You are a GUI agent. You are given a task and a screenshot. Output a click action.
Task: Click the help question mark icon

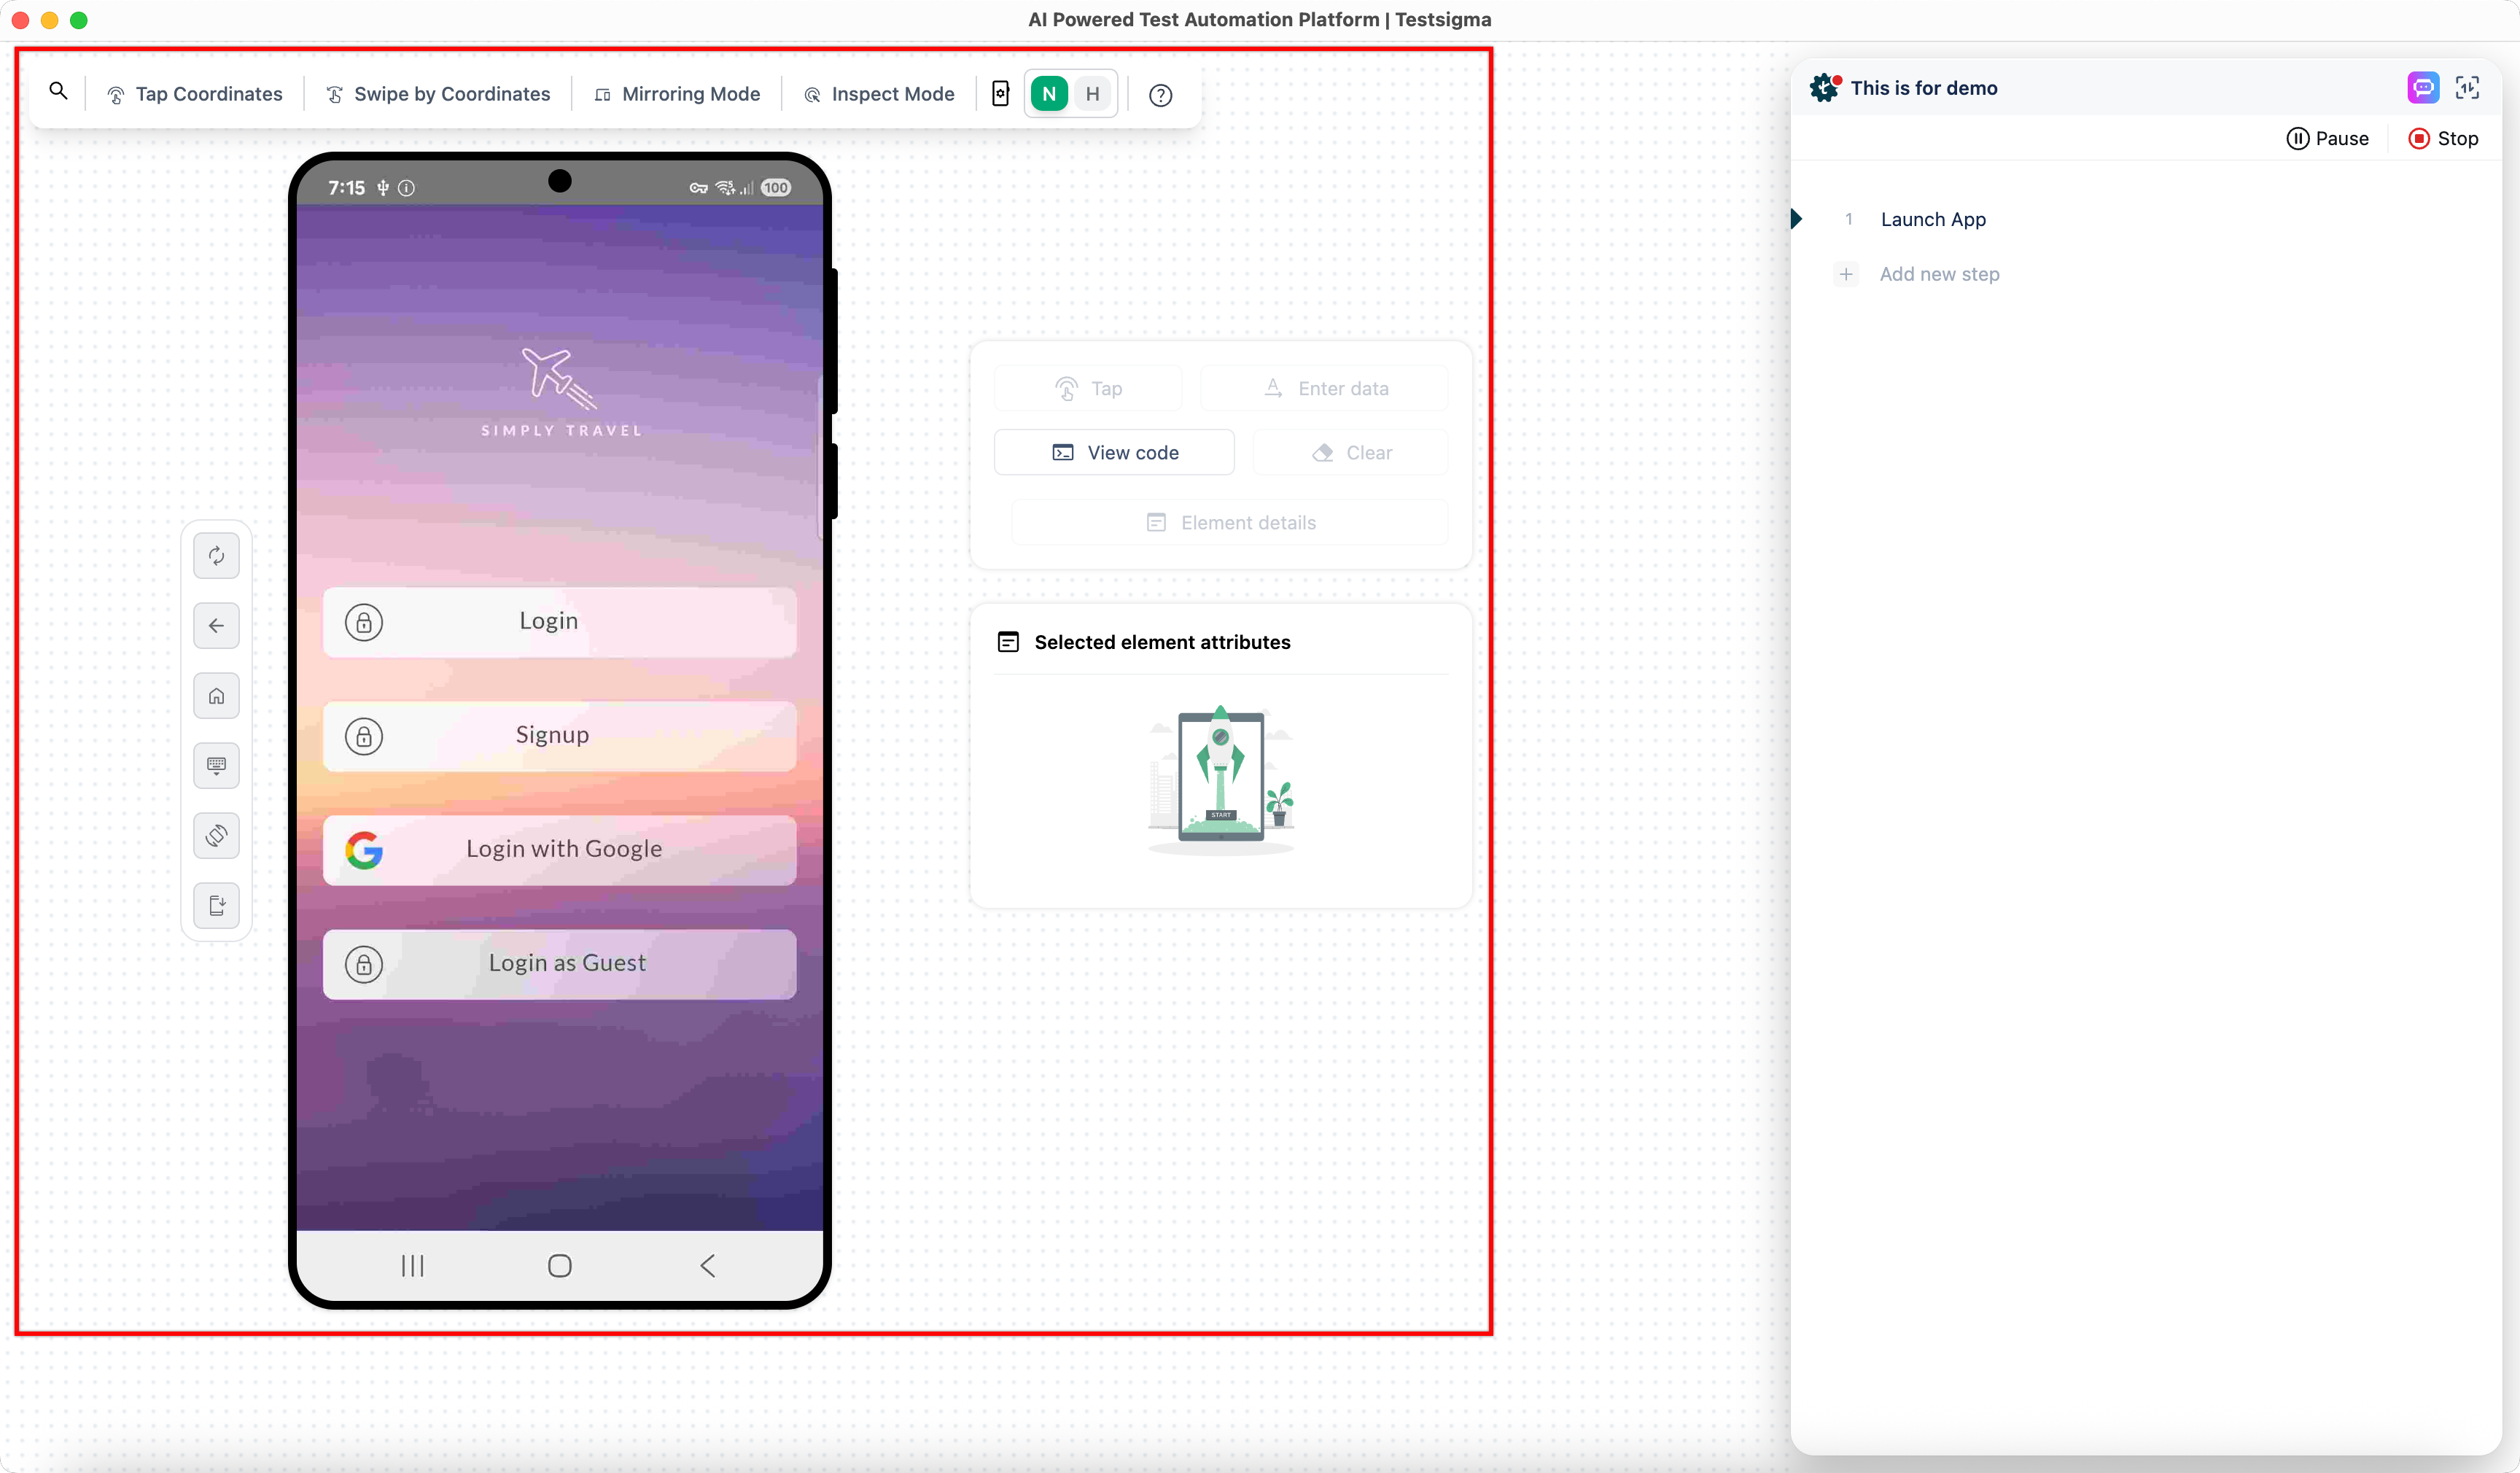(1160, 95)
